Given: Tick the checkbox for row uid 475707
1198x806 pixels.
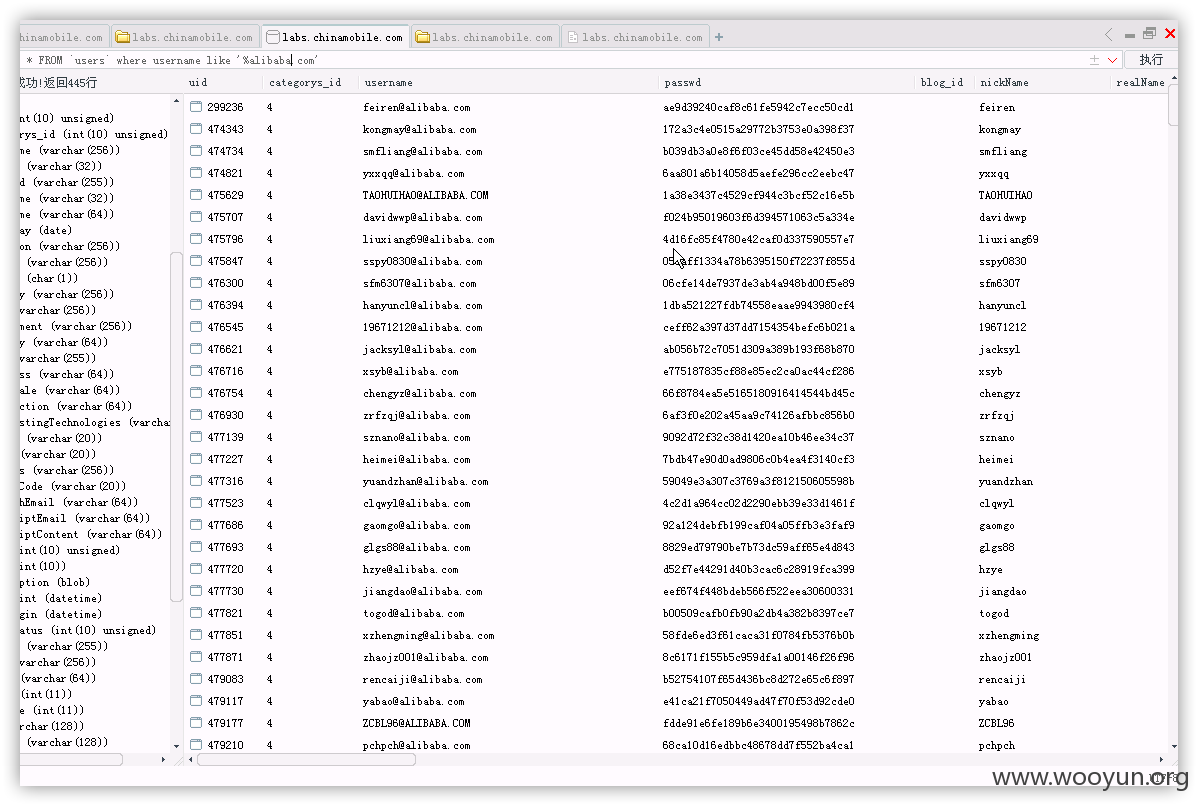Looking at the screenshot, I should [x=196, y=217].
